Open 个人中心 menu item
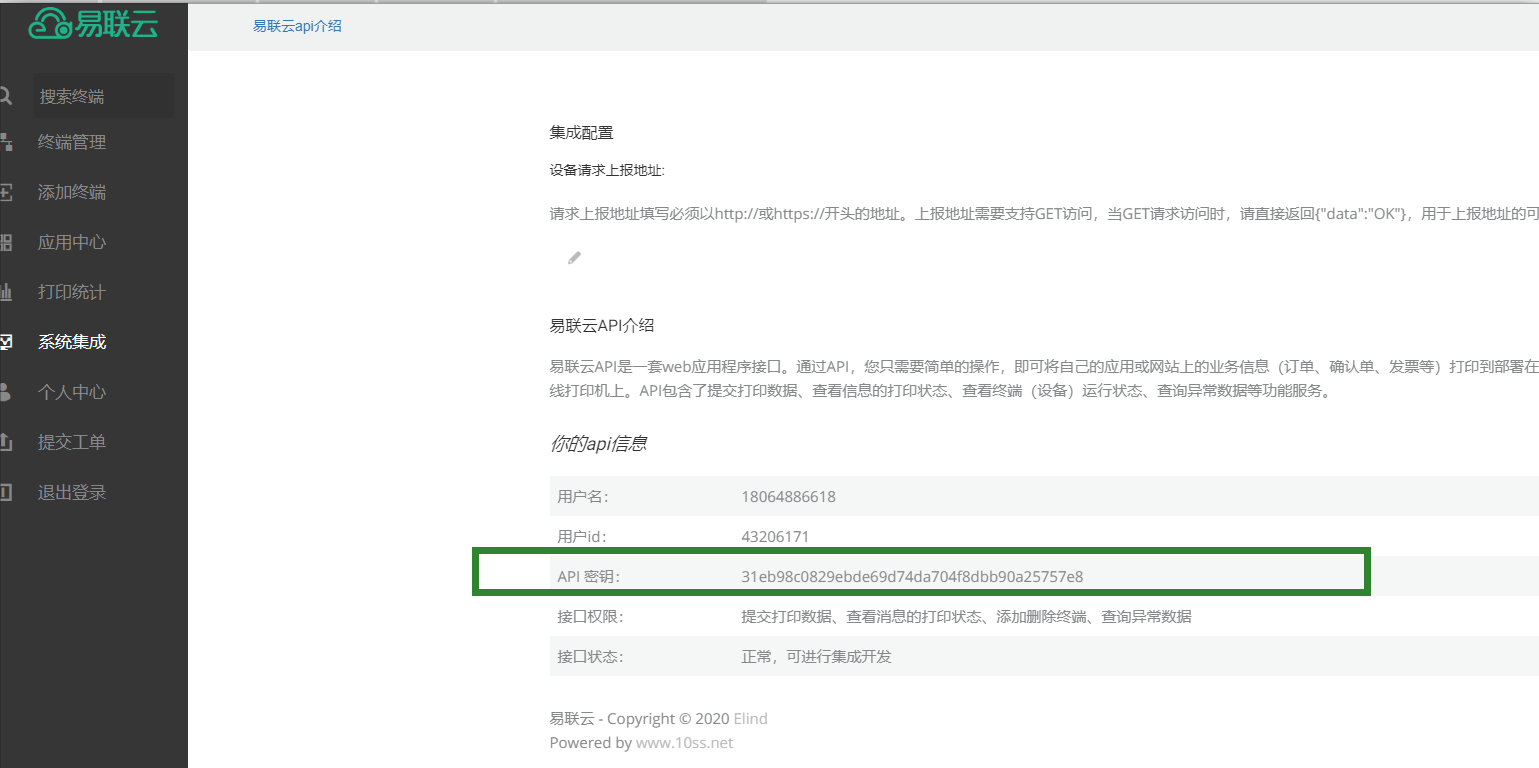Viewport: 1539px width, 768px height. pos(72,392)
